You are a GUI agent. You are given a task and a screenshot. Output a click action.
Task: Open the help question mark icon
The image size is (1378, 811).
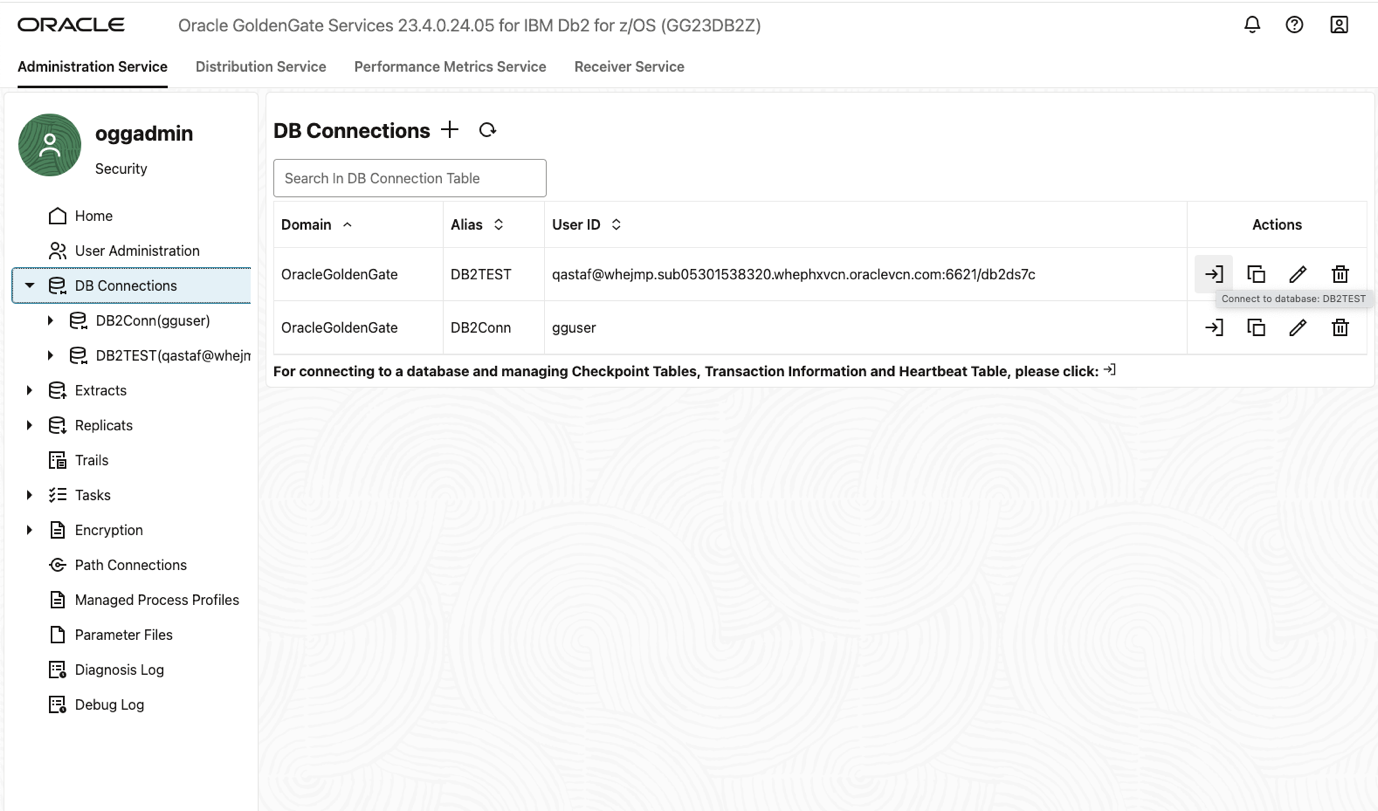point(1294,25)
